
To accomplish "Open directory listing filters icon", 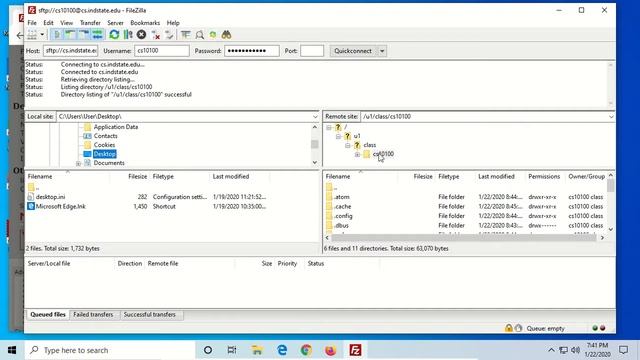I will click(186, 35).
